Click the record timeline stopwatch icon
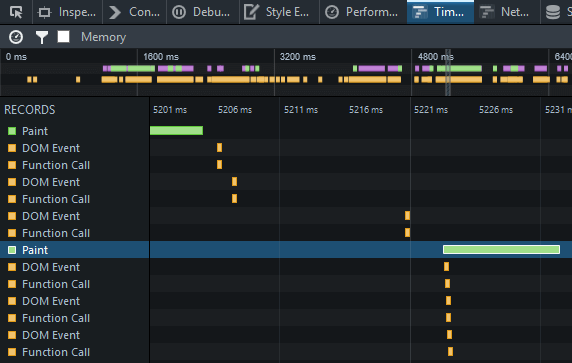Viewport: 572px width, 363px height. click(16, 37)
